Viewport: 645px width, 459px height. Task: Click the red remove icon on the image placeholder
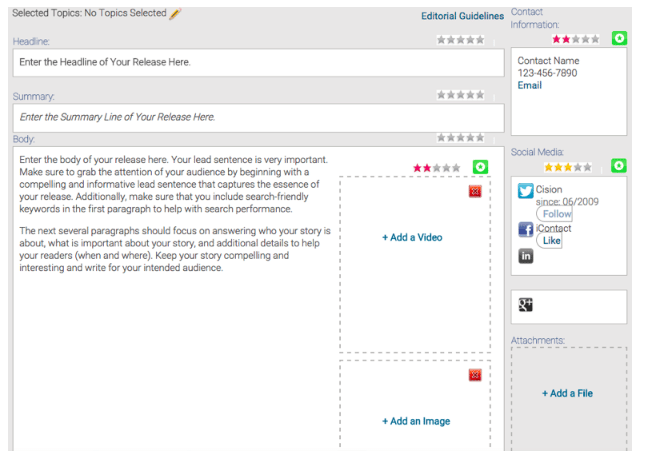tap(475, 375)
